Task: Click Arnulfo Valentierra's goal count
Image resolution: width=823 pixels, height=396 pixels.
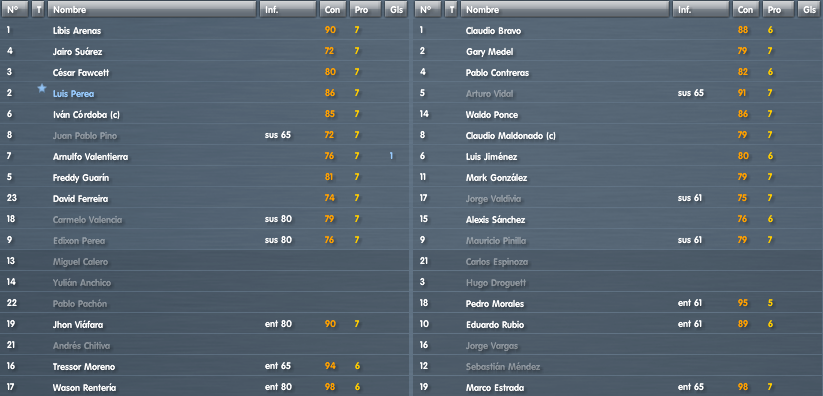Action: coord(391,157)
